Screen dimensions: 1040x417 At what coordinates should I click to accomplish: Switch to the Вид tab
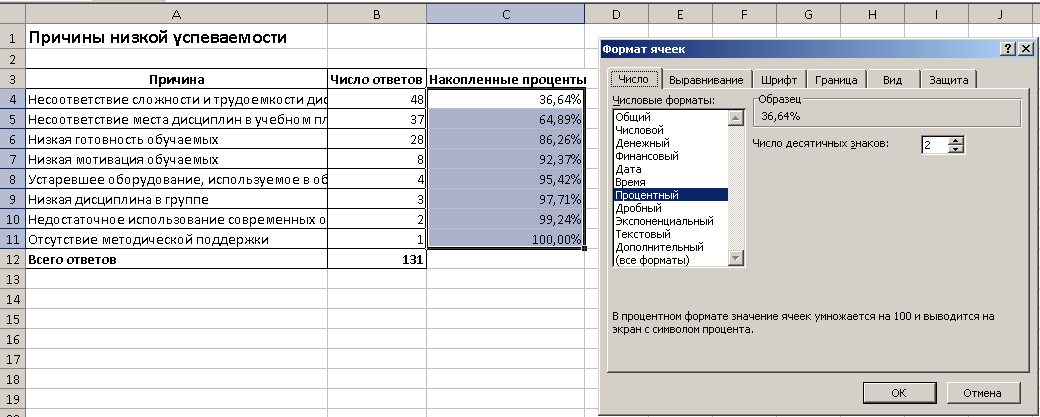pyautogui.click(x=893, y=80)
